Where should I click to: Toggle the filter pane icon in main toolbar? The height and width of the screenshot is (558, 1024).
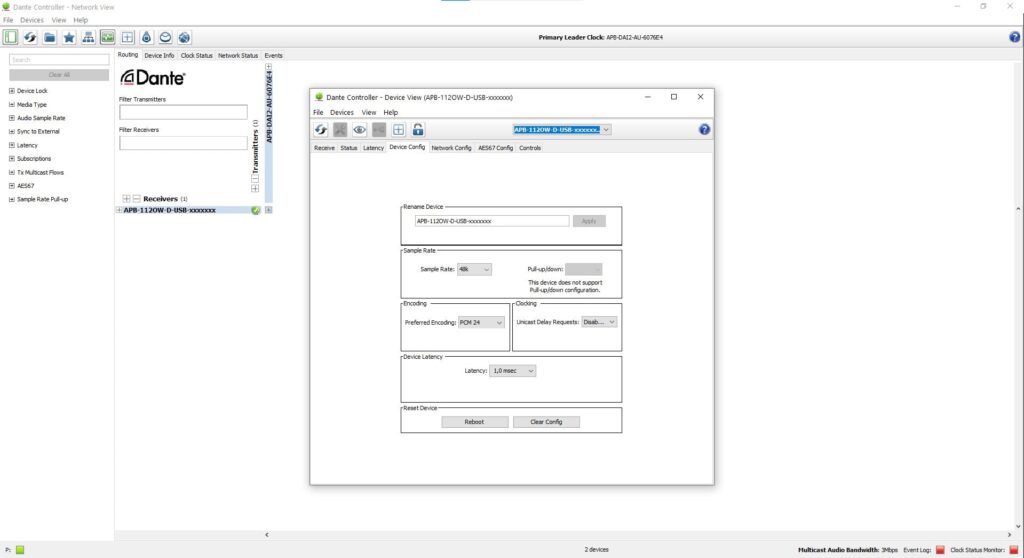click(10, 37)
